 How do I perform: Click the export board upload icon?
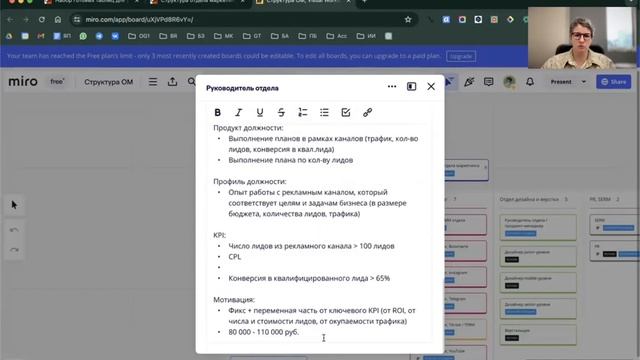pyautogui.click(x=172, y=82)
